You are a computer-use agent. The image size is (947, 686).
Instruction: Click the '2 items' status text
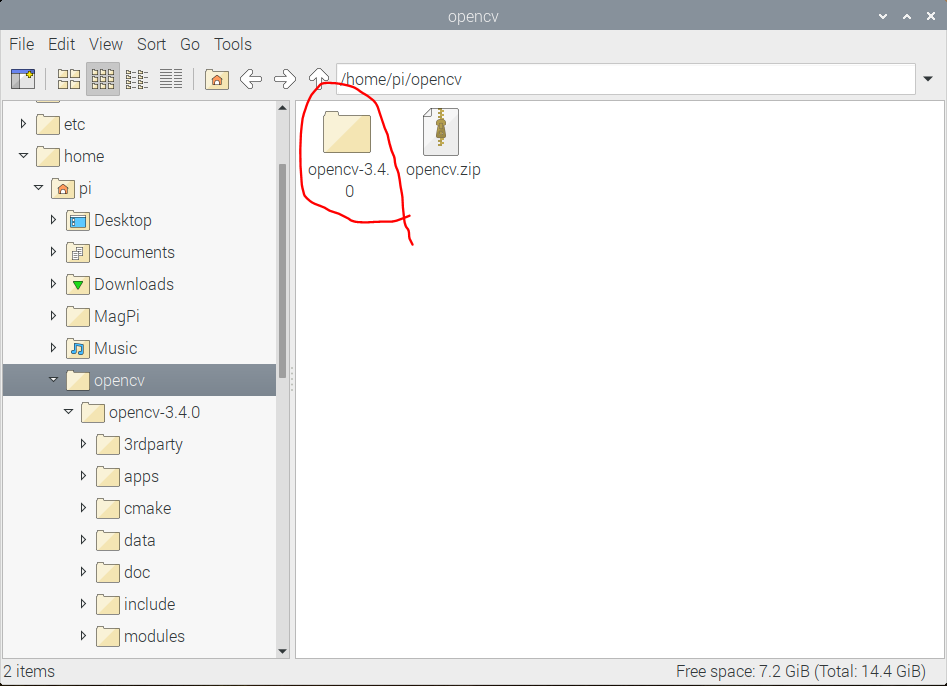[29, 672]
